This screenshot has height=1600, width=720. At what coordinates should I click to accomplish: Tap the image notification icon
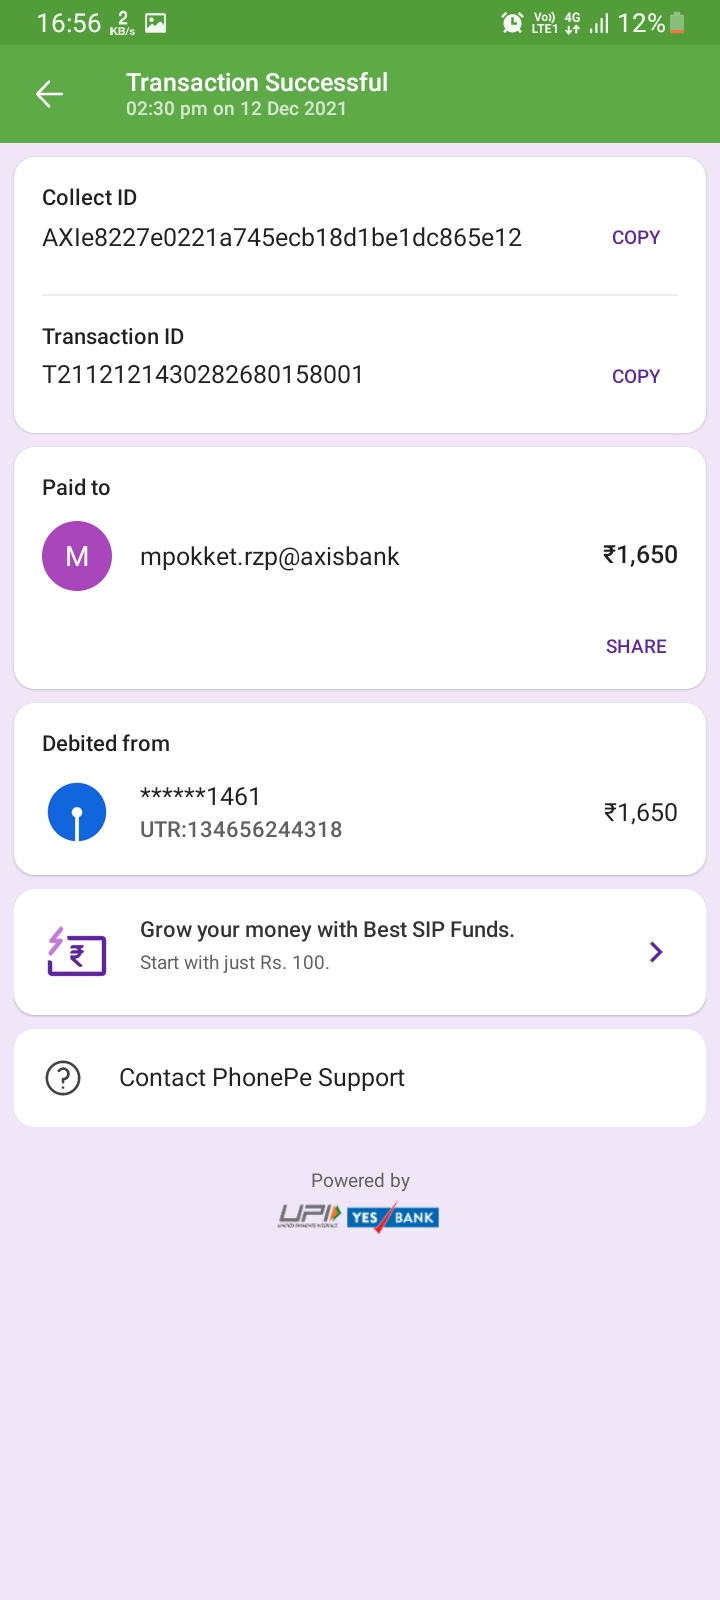(156, 23)
